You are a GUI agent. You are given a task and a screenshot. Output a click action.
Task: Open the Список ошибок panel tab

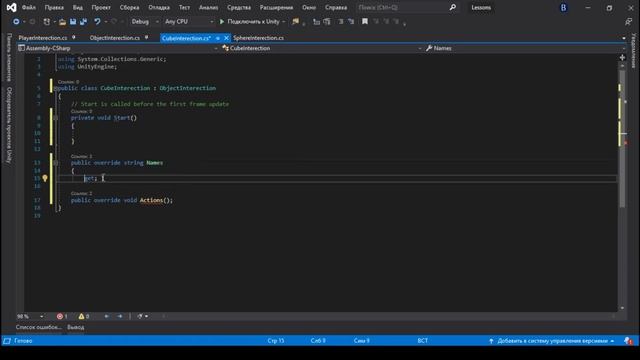(x=38, y=327)
